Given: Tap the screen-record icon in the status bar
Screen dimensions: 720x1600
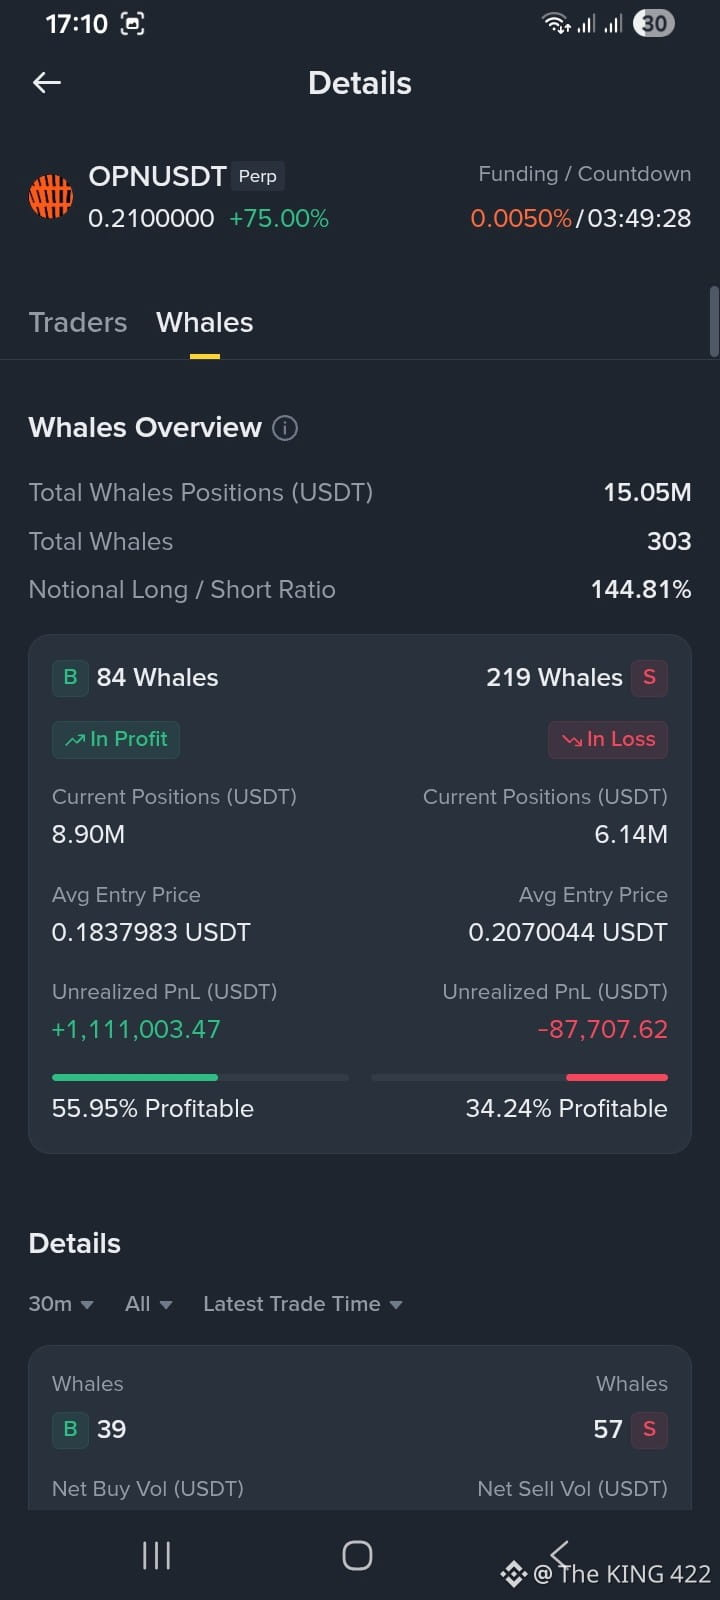Looking at the screenshot, I should coord(132,24).
